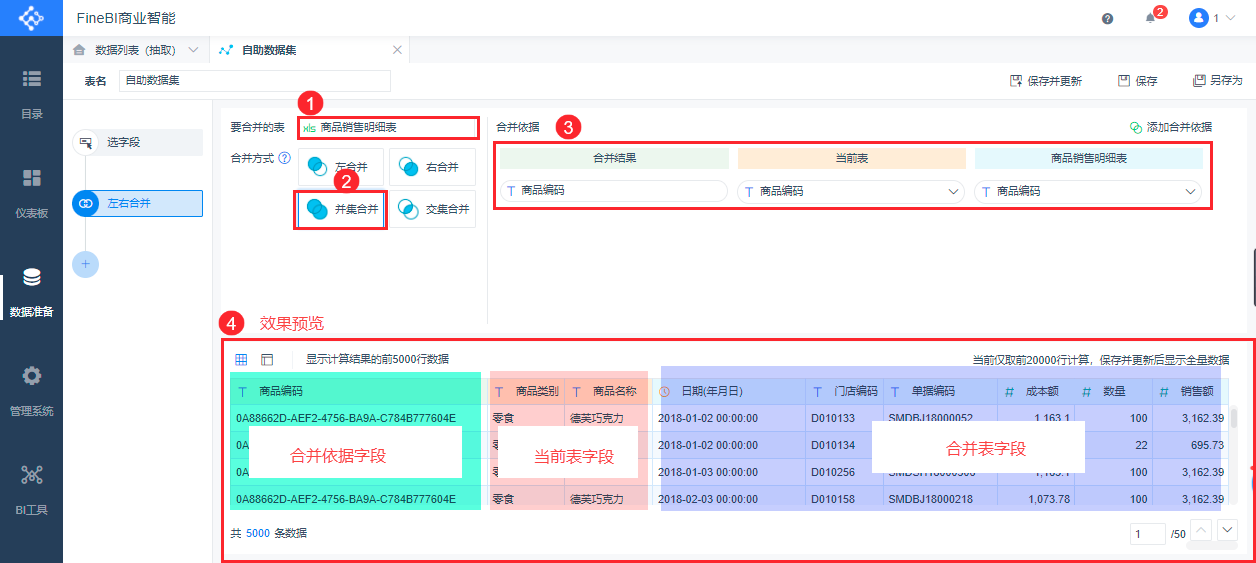The height and width of the screenshot is (563, 1256).
Task: Click date cell 2018-02-03 00:00:00
Action: (x=729, y=499)
